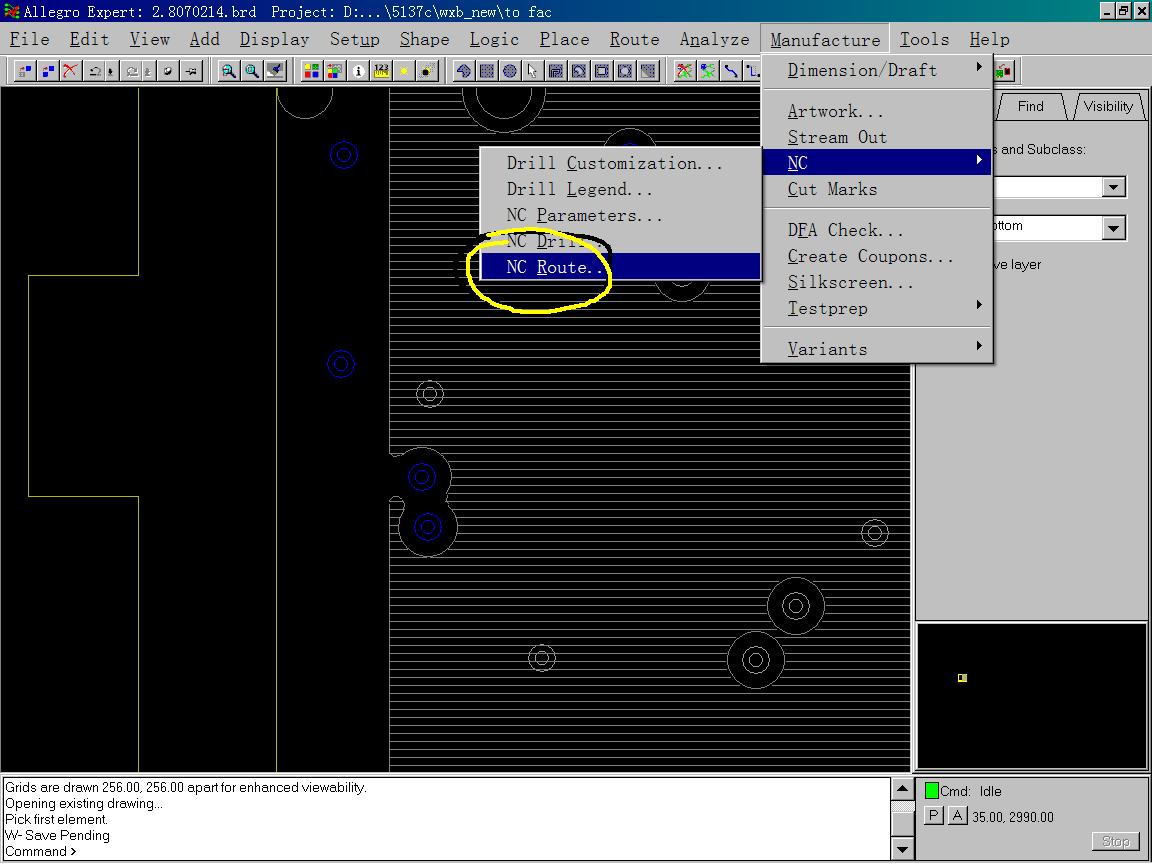Open the Tools menu
This screenshot has height=864, width=1152.
[924, 39]
